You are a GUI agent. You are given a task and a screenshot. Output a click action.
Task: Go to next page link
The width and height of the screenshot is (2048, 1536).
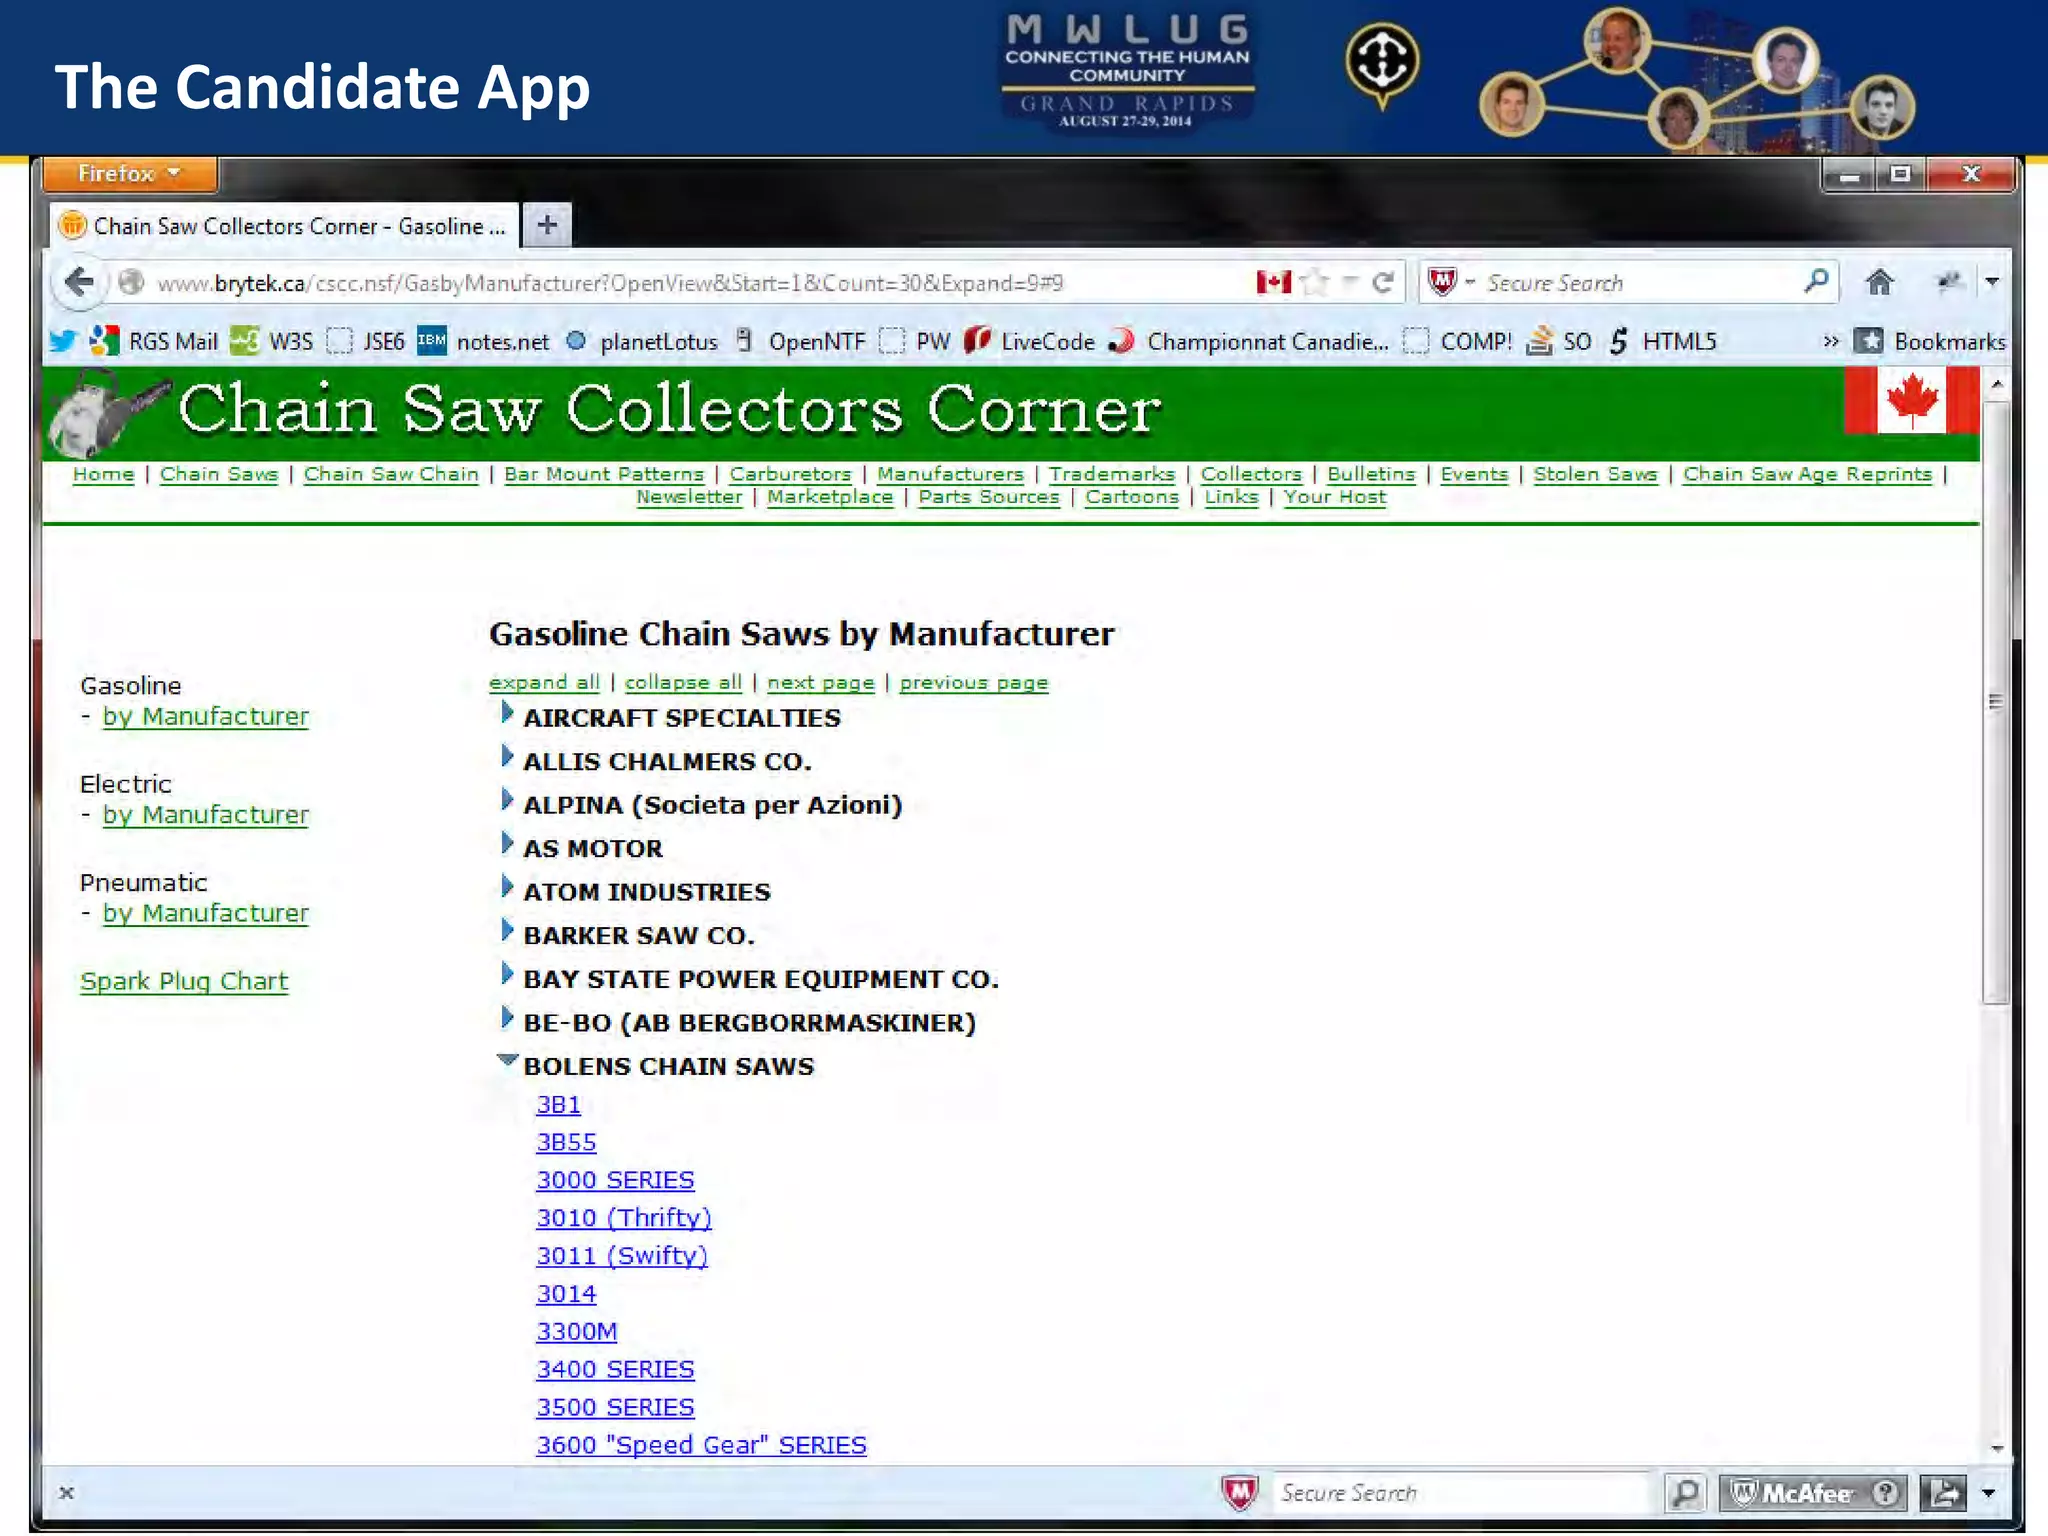click(x=821, y=683)
